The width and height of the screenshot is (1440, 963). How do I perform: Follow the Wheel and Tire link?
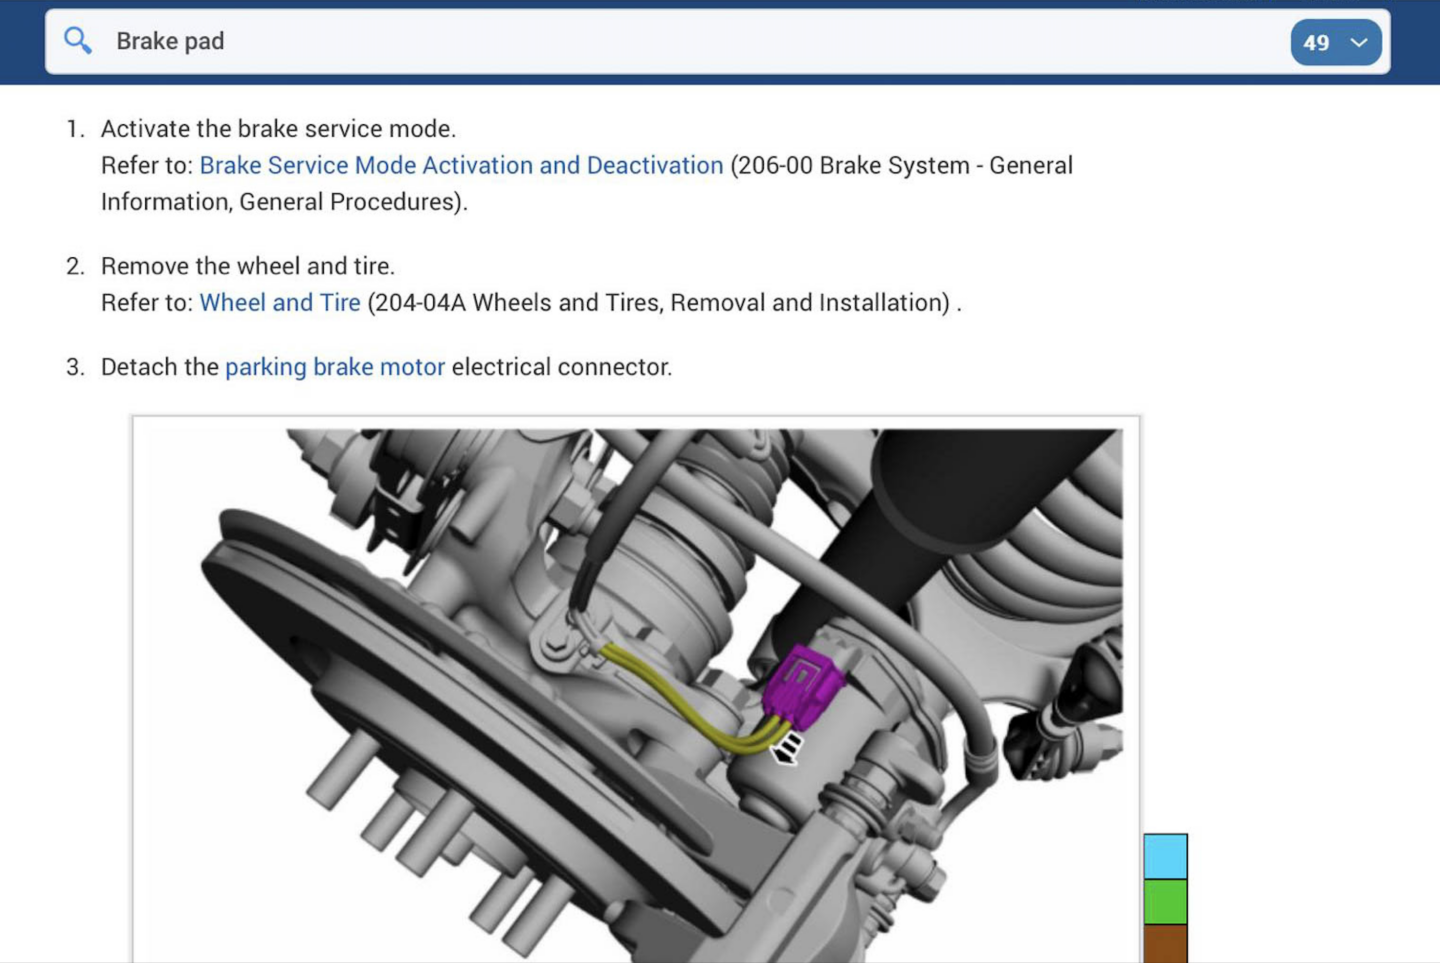280,302
